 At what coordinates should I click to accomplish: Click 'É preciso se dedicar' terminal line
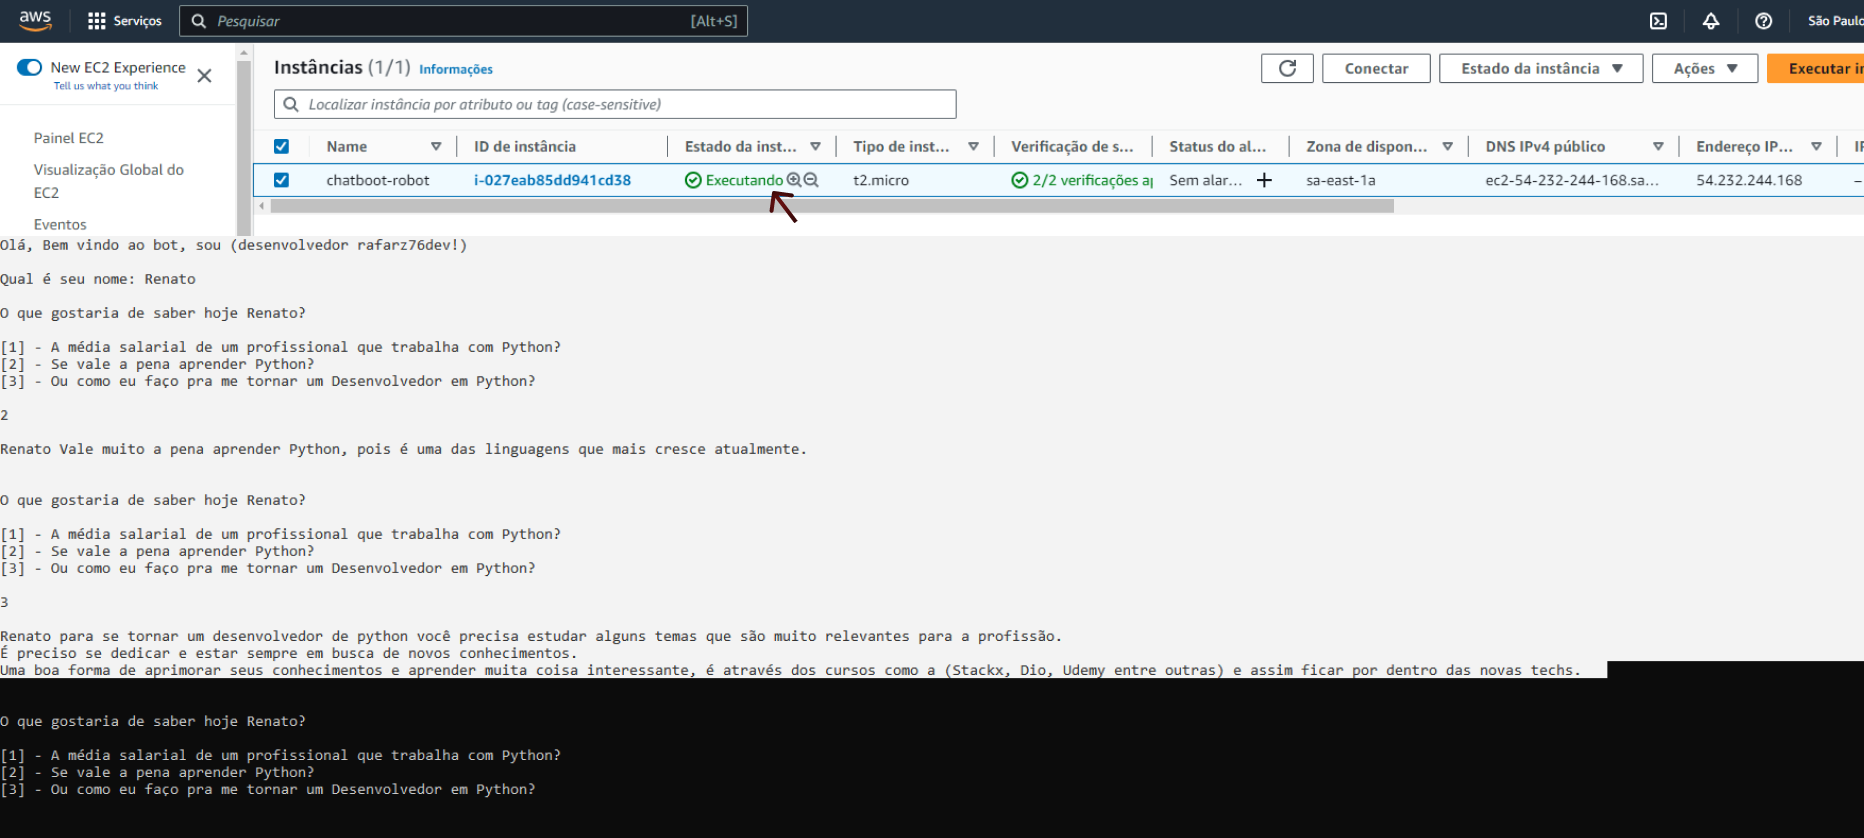click(289, 653)
